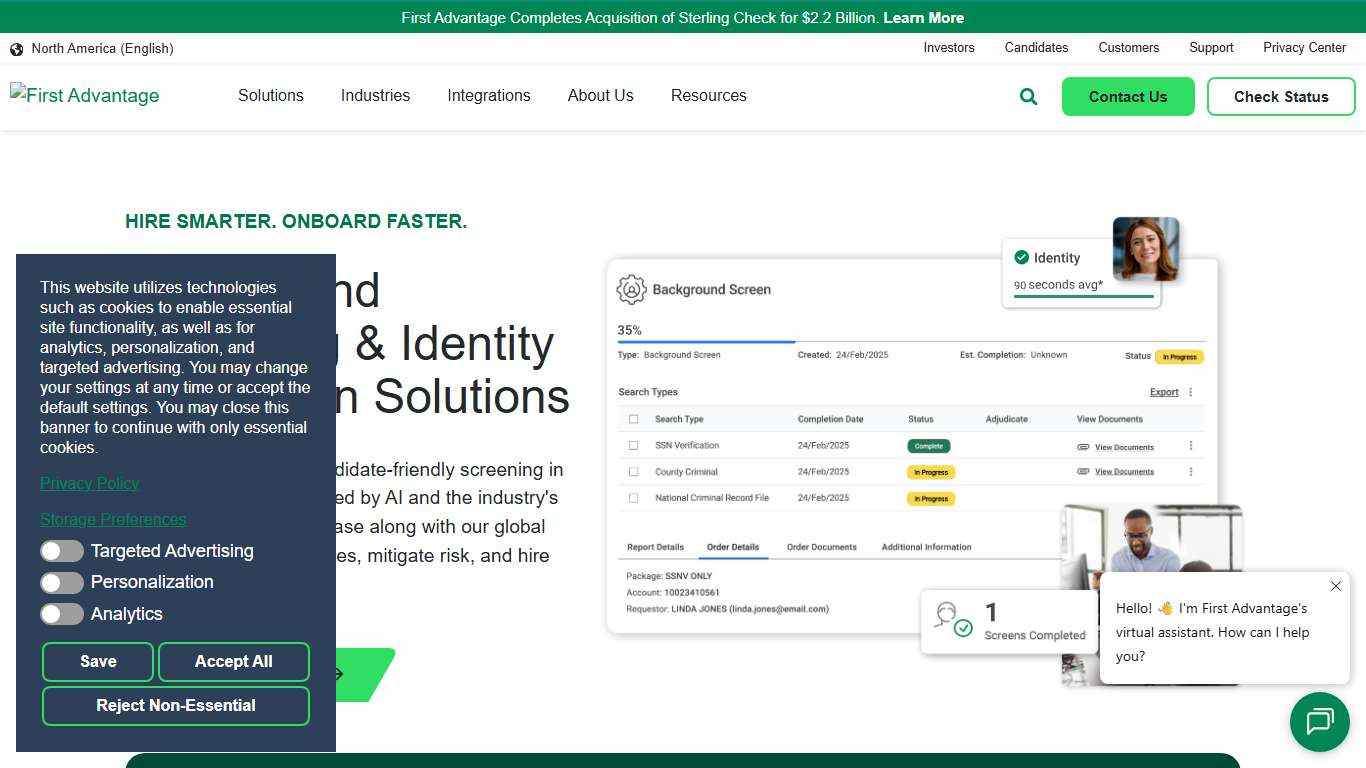Click the Background Screen gear icon
This screenshot has height=768, width=1366.
click(x=631, y=290)
